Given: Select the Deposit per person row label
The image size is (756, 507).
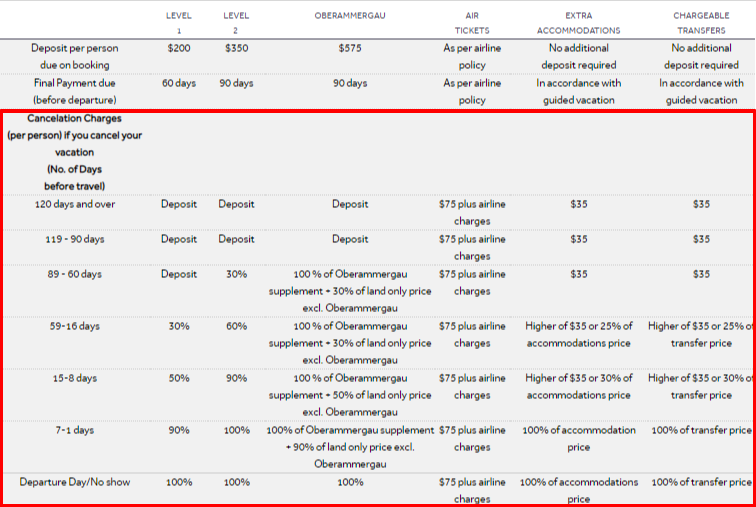Looking at the screenshot, I should pyautogui.click(x=75, y=56).
